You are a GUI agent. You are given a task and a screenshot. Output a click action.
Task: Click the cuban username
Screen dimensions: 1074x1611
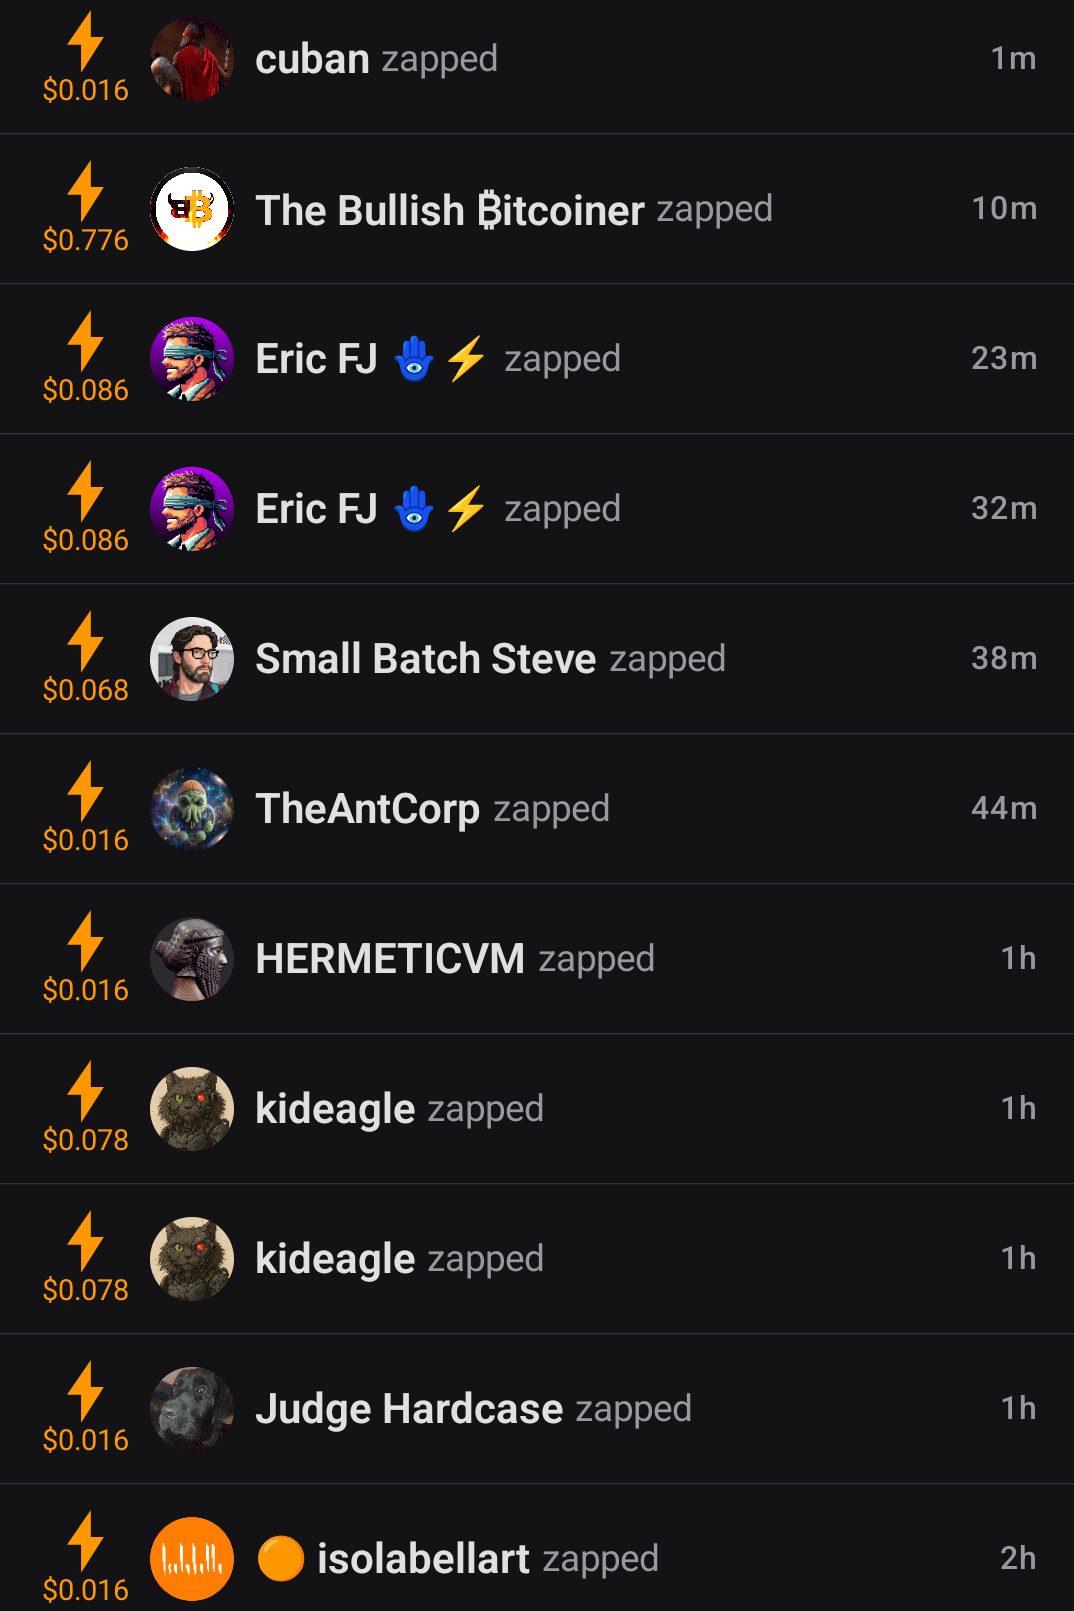click(312, 59)
